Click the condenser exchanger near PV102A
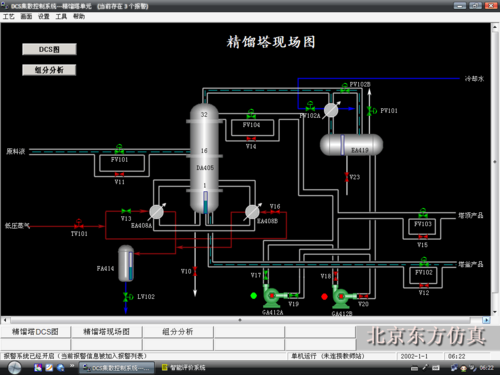Image resolution: width=500 pixels, height=375 pixels. pos(331,110)
